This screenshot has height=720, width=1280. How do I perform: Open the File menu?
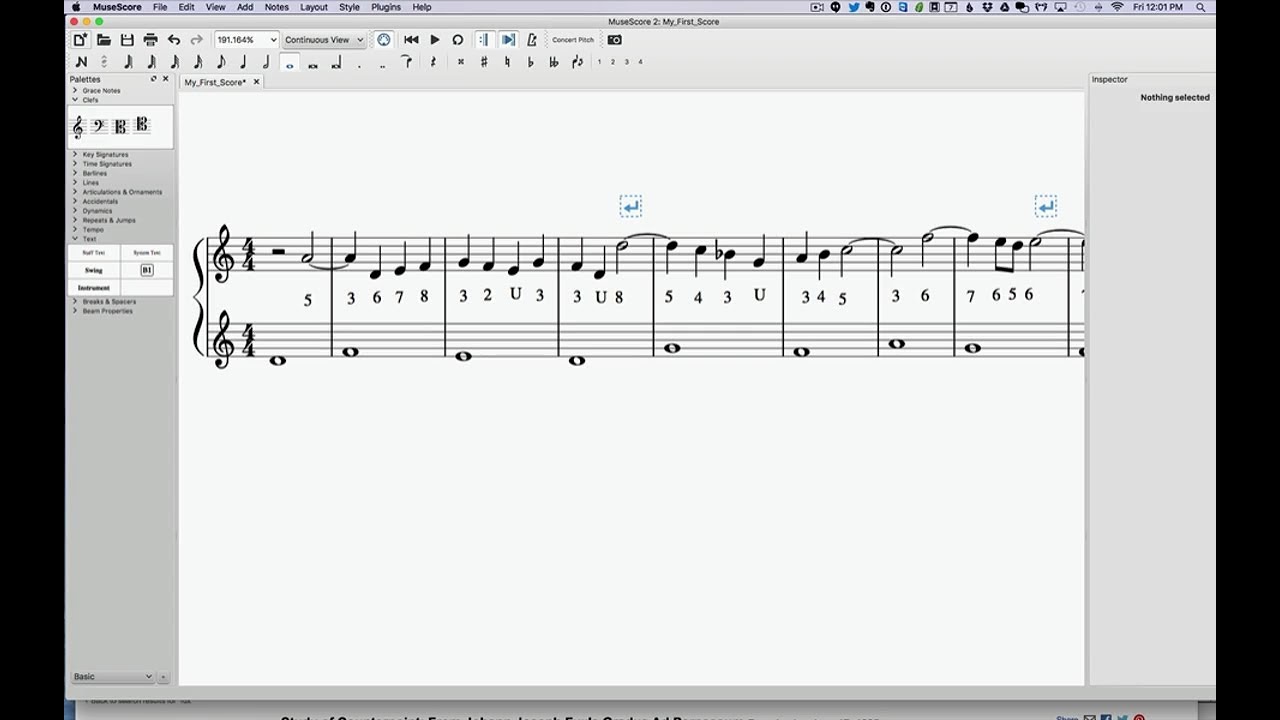160,7
